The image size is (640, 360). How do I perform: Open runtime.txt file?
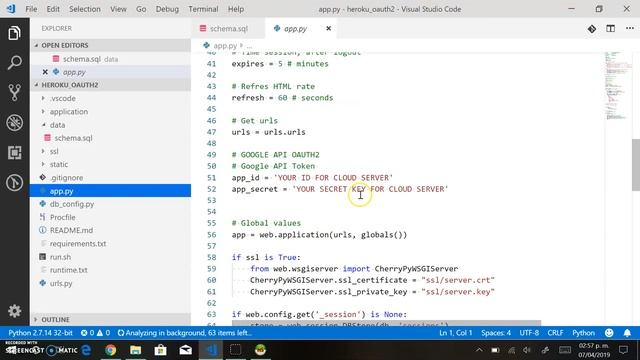[x=69, y=270]
